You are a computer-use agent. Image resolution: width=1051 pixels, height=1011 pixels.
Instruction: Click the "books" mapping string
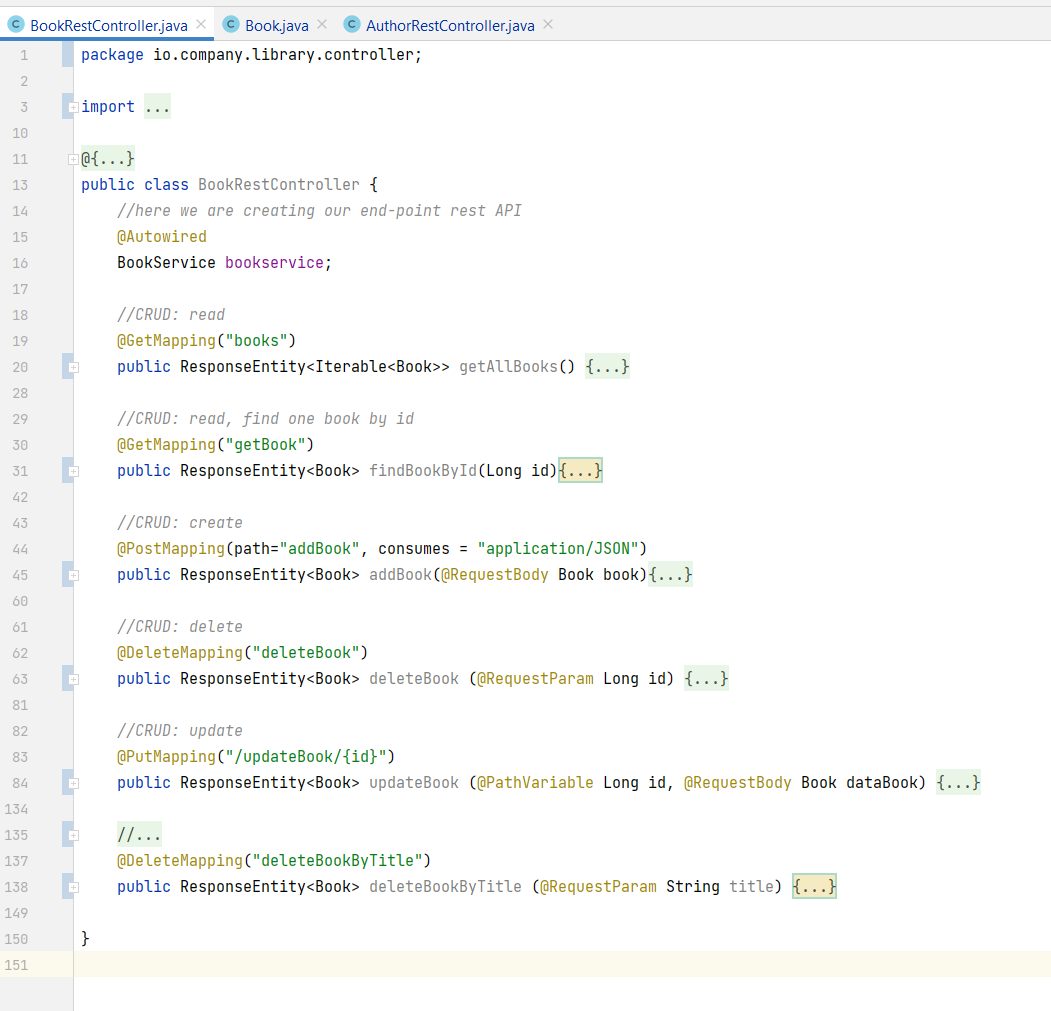click(256, 341)
